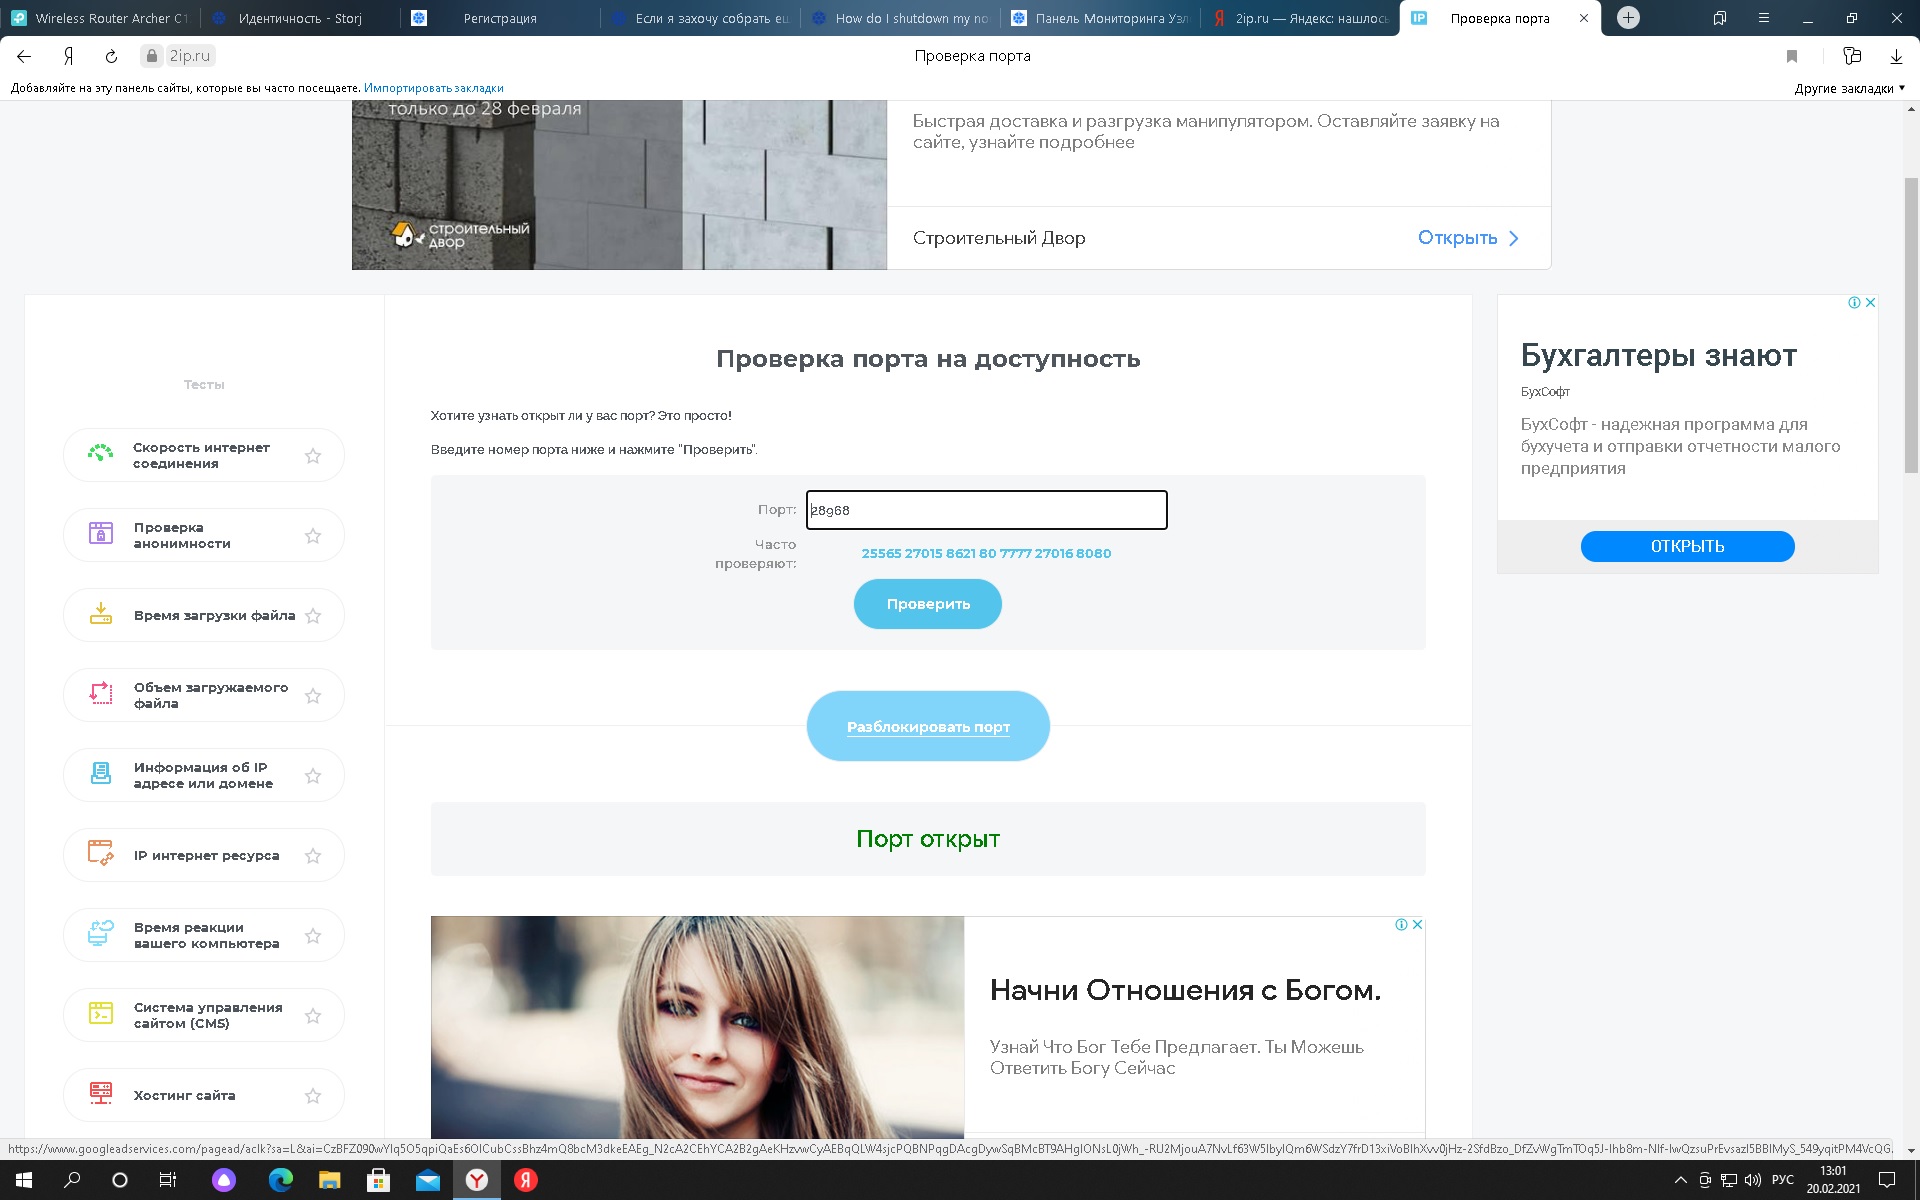Screen dimensions: 1920x1200
Task: Click the file download time icon
Action: (x=101, y=614)
